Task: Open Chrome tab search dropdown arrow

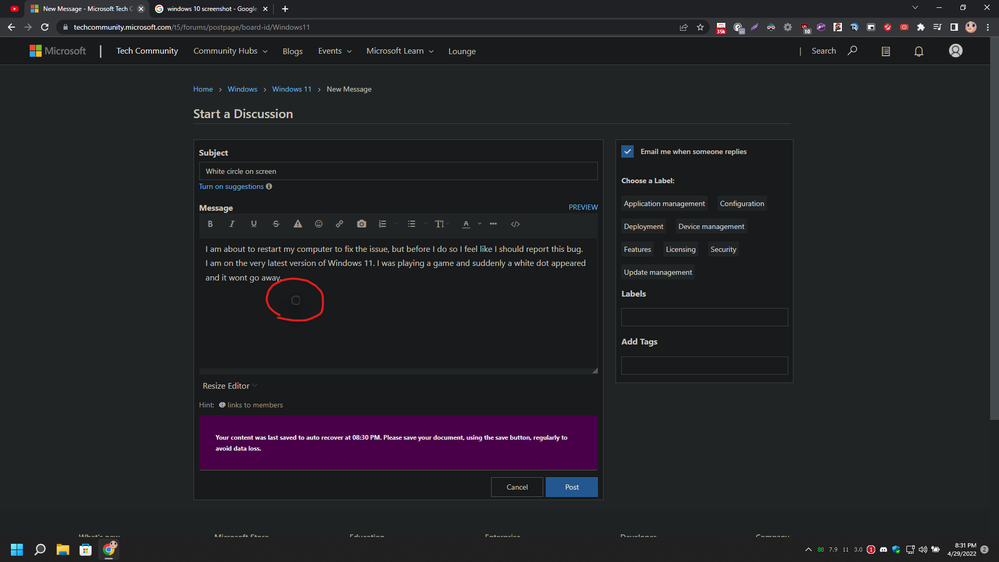Action: point(915,8)
